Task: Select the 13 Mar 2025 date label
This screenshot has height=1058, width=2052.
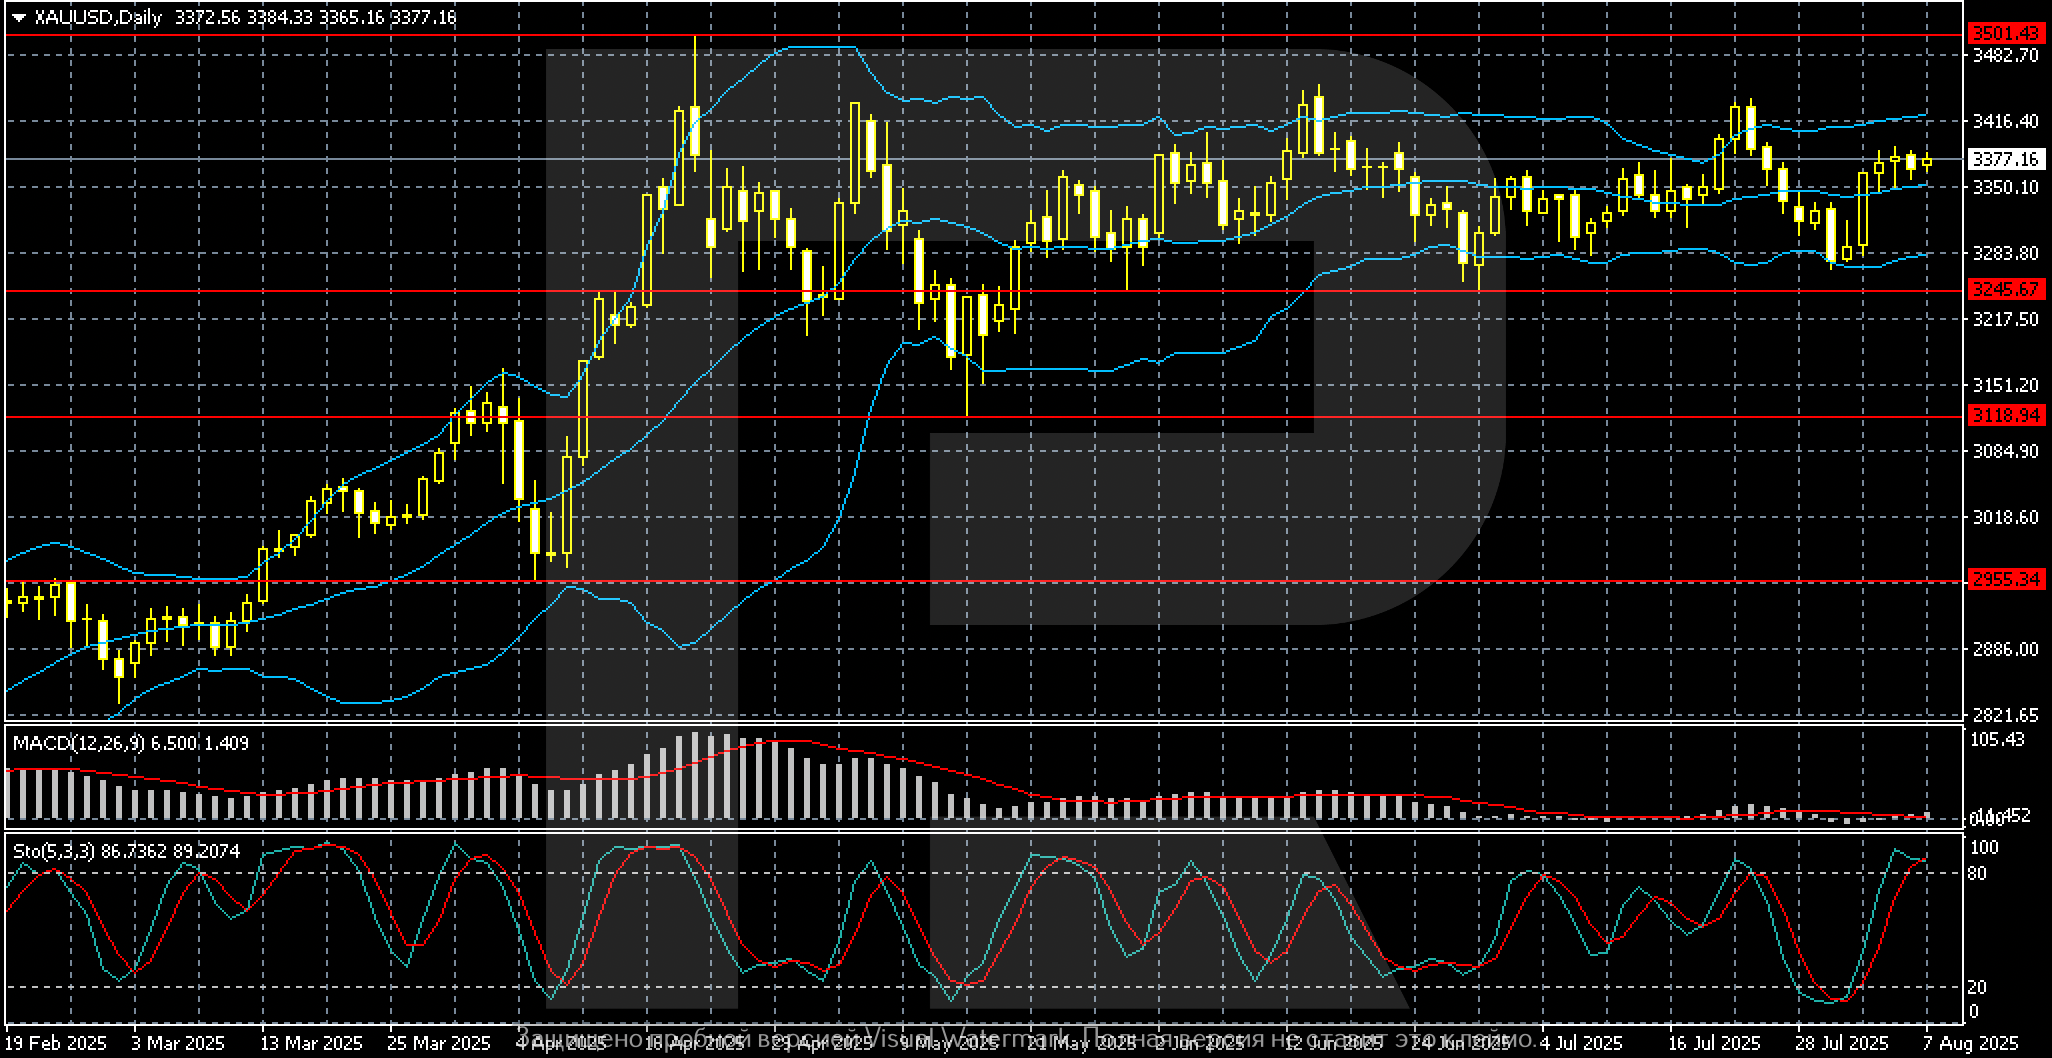Action: click(311, 1043)
